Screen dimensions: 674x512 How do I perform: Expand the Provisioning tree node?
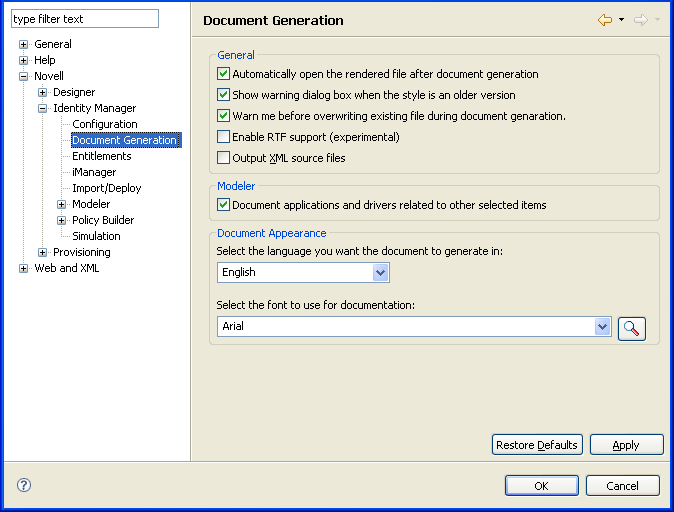(42, 252)
